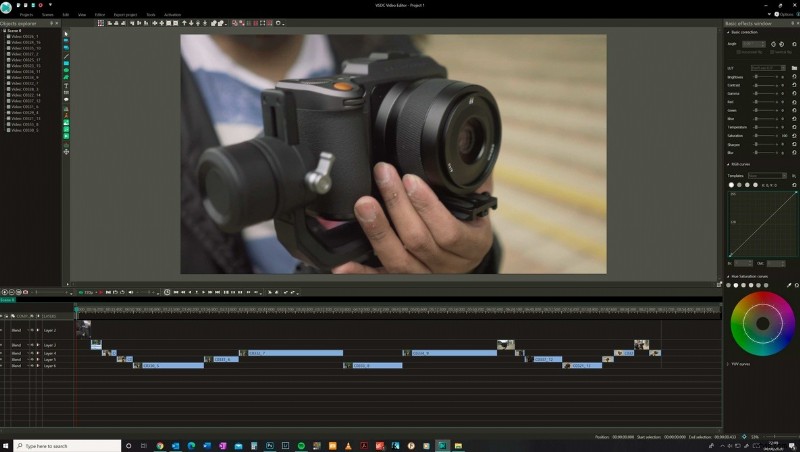Collapse the Basic correction section
The image size is (800, 452).
click(728, 32)
